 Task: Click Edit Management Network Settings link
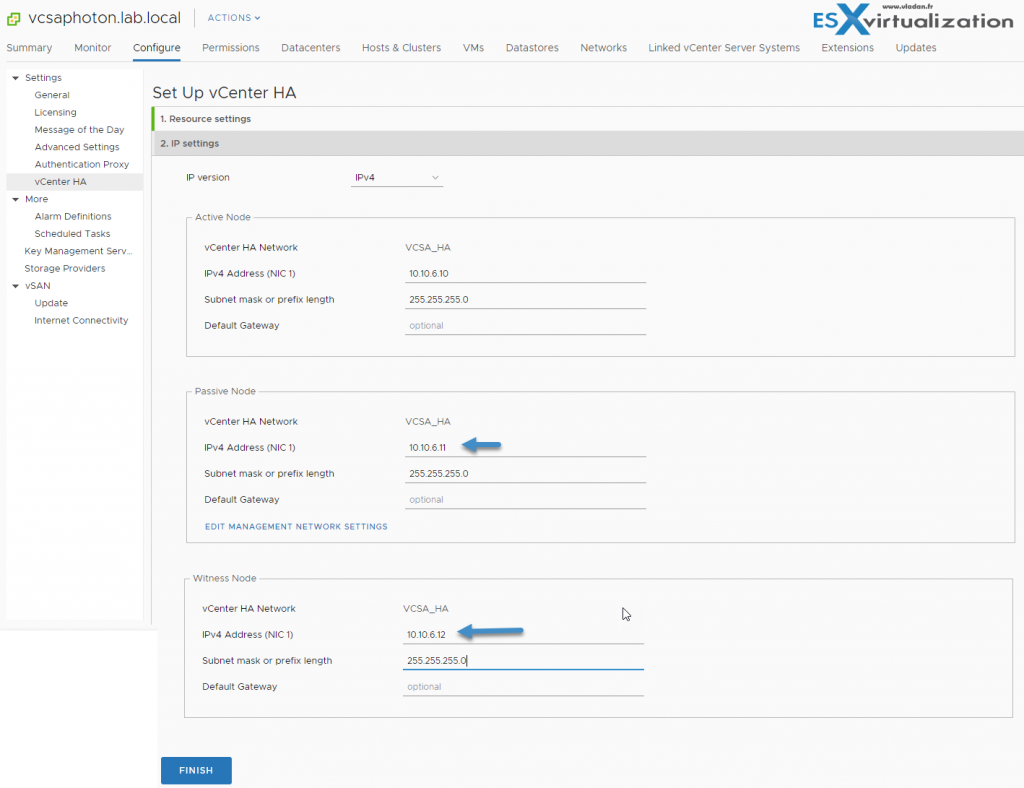pos(296,526)
